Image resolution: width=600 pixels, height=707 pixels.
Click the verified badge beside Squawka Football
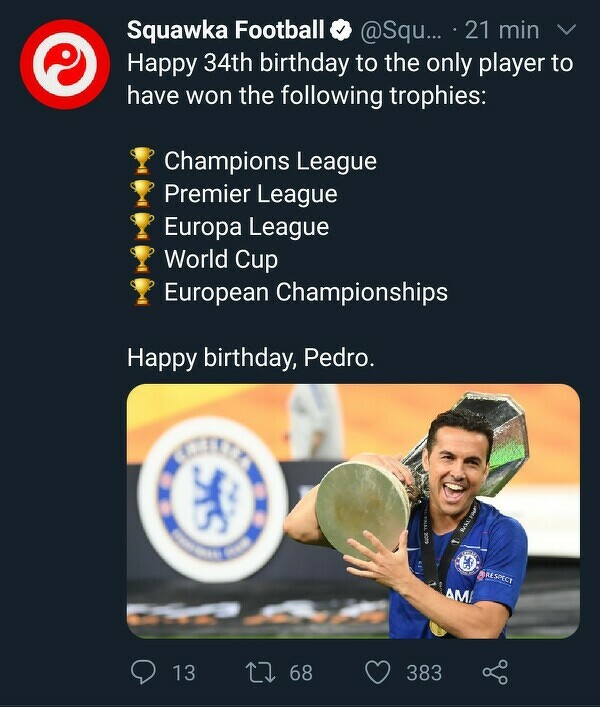point(341,31)
